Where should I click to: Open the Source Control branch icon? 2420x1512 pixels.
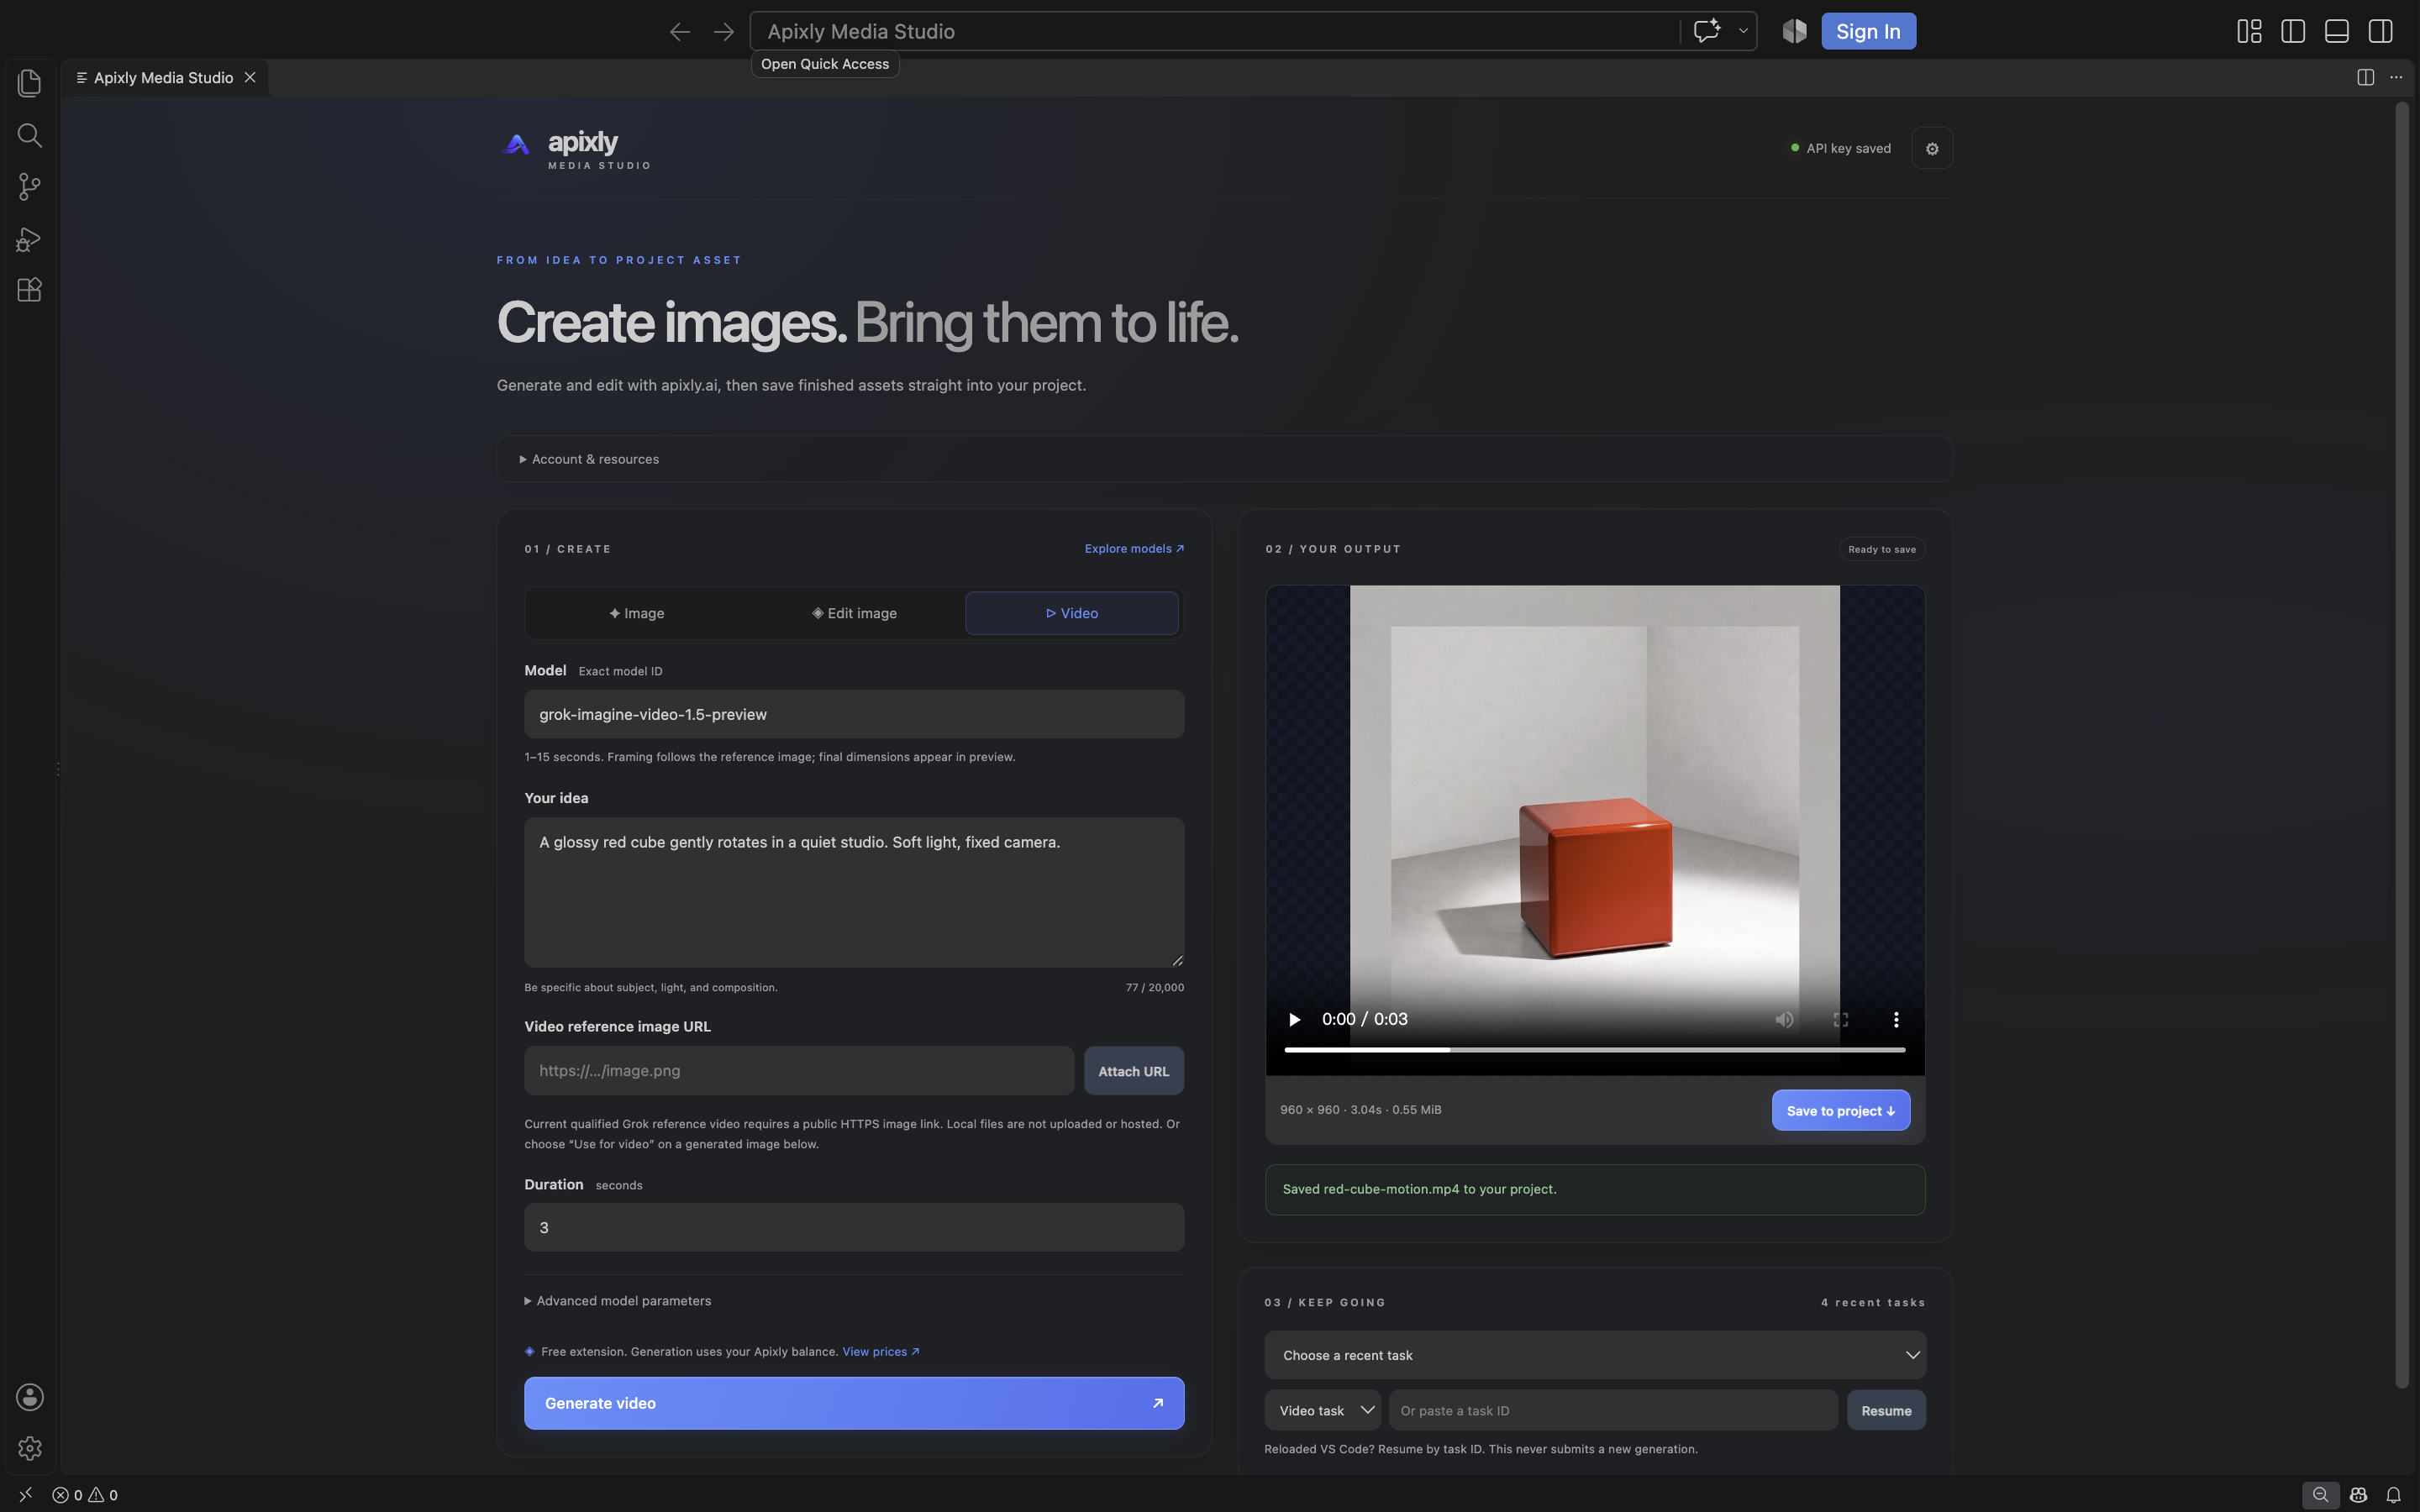[x=29, y=187]
